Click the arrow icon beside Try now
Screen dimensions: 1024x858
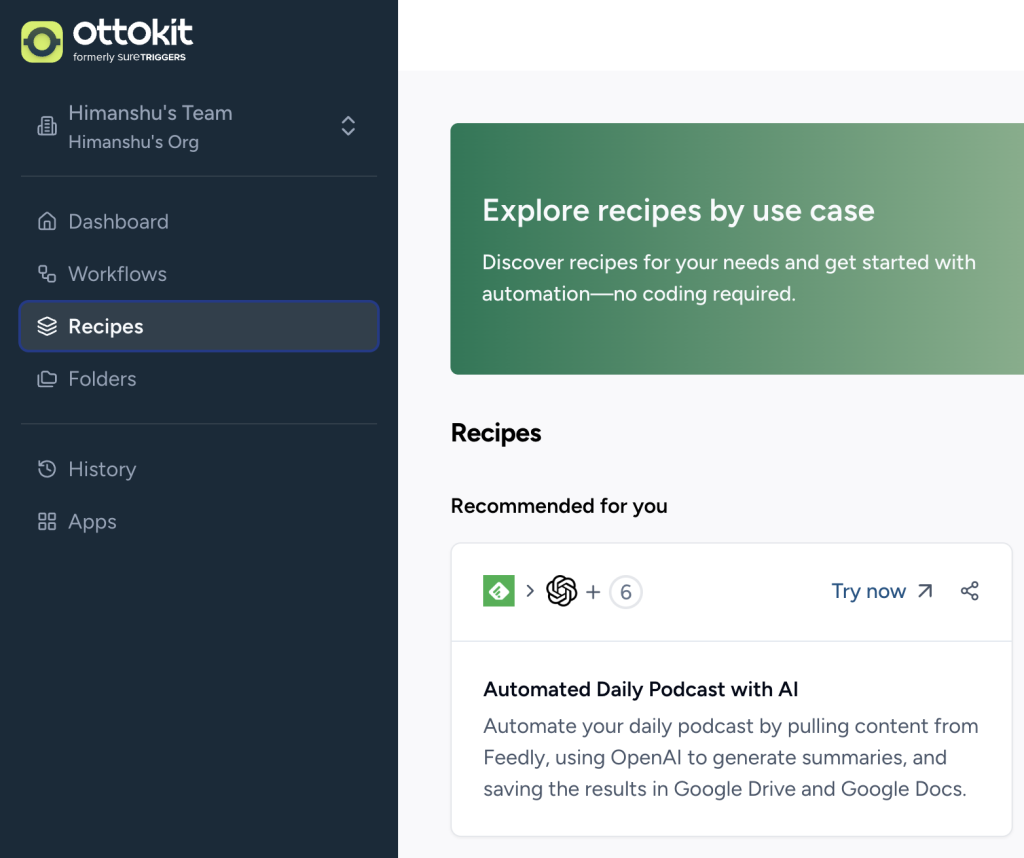coord(925,591)
